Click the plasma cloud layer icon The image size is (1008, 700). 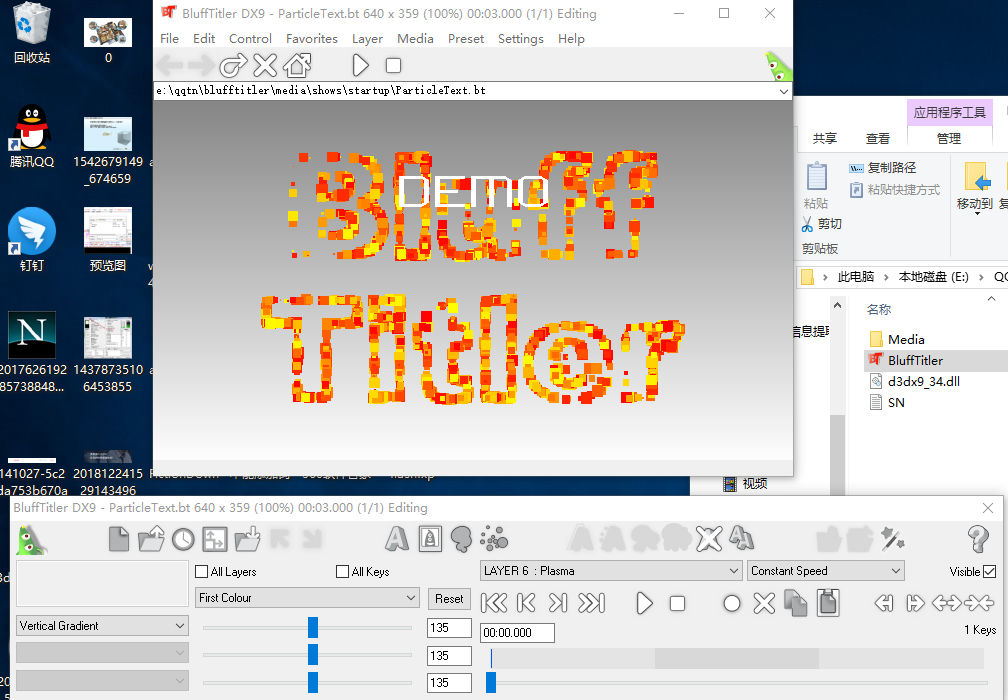(461, 539)
